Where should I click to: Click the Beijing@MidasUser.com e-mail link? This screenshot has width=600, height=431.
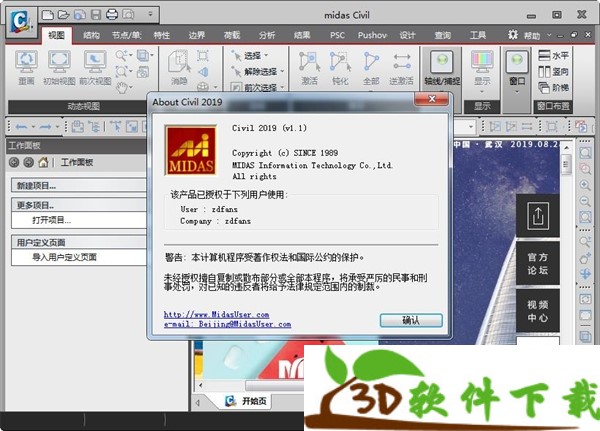pyautogui.click(x=227, y=324)
